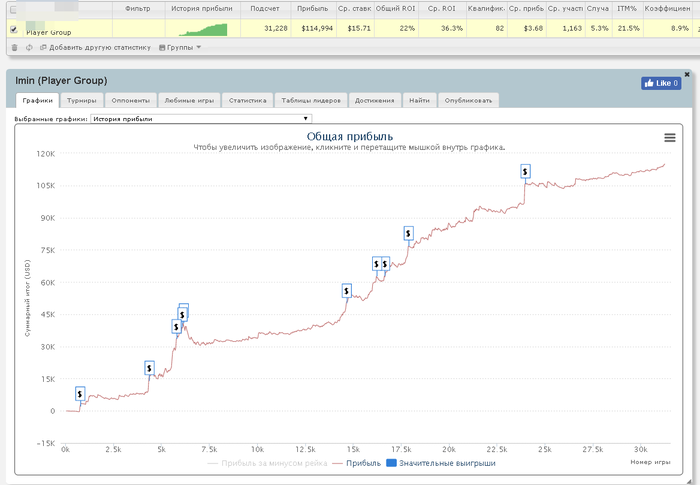Click Добавить другую статистику link
Viewport: 700px width, 485px height.
[96, 47]
